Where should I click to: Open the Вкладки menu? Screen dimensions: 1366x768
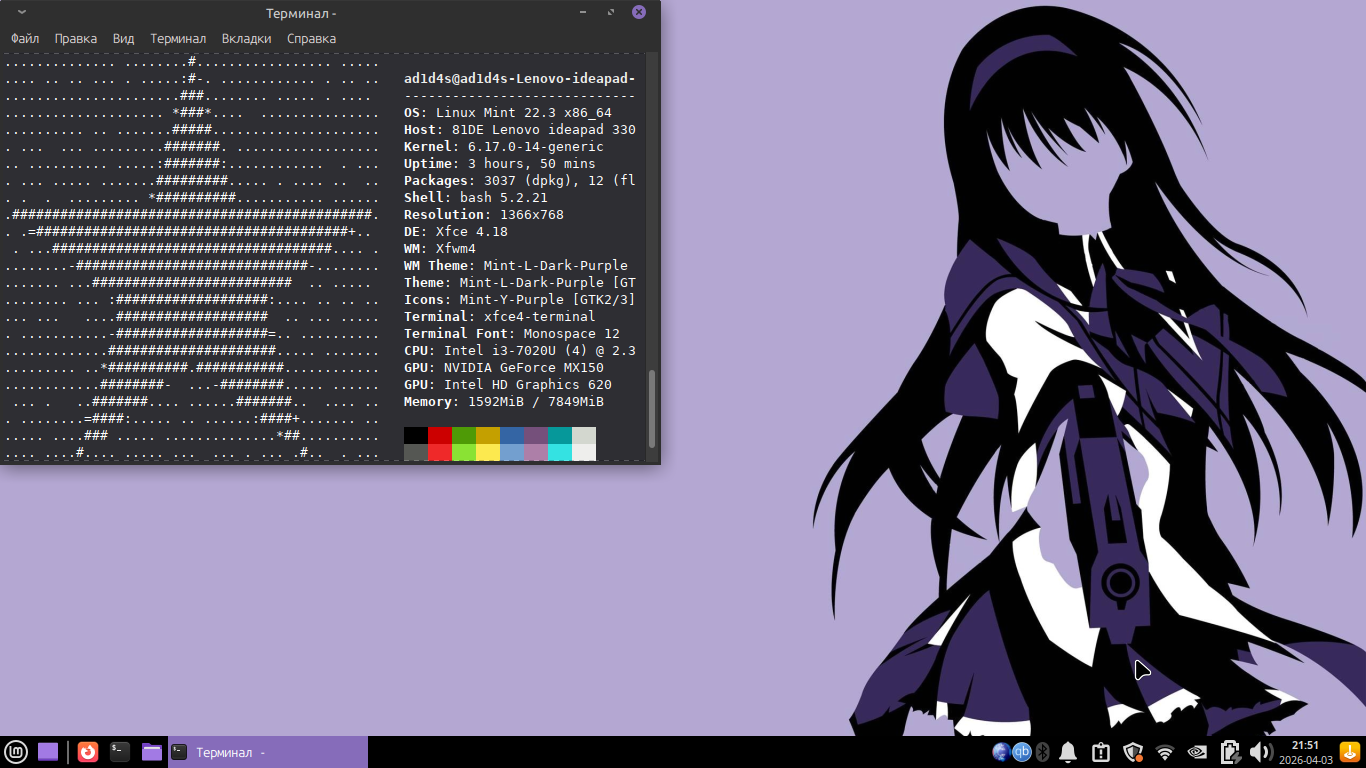(246, 39)
